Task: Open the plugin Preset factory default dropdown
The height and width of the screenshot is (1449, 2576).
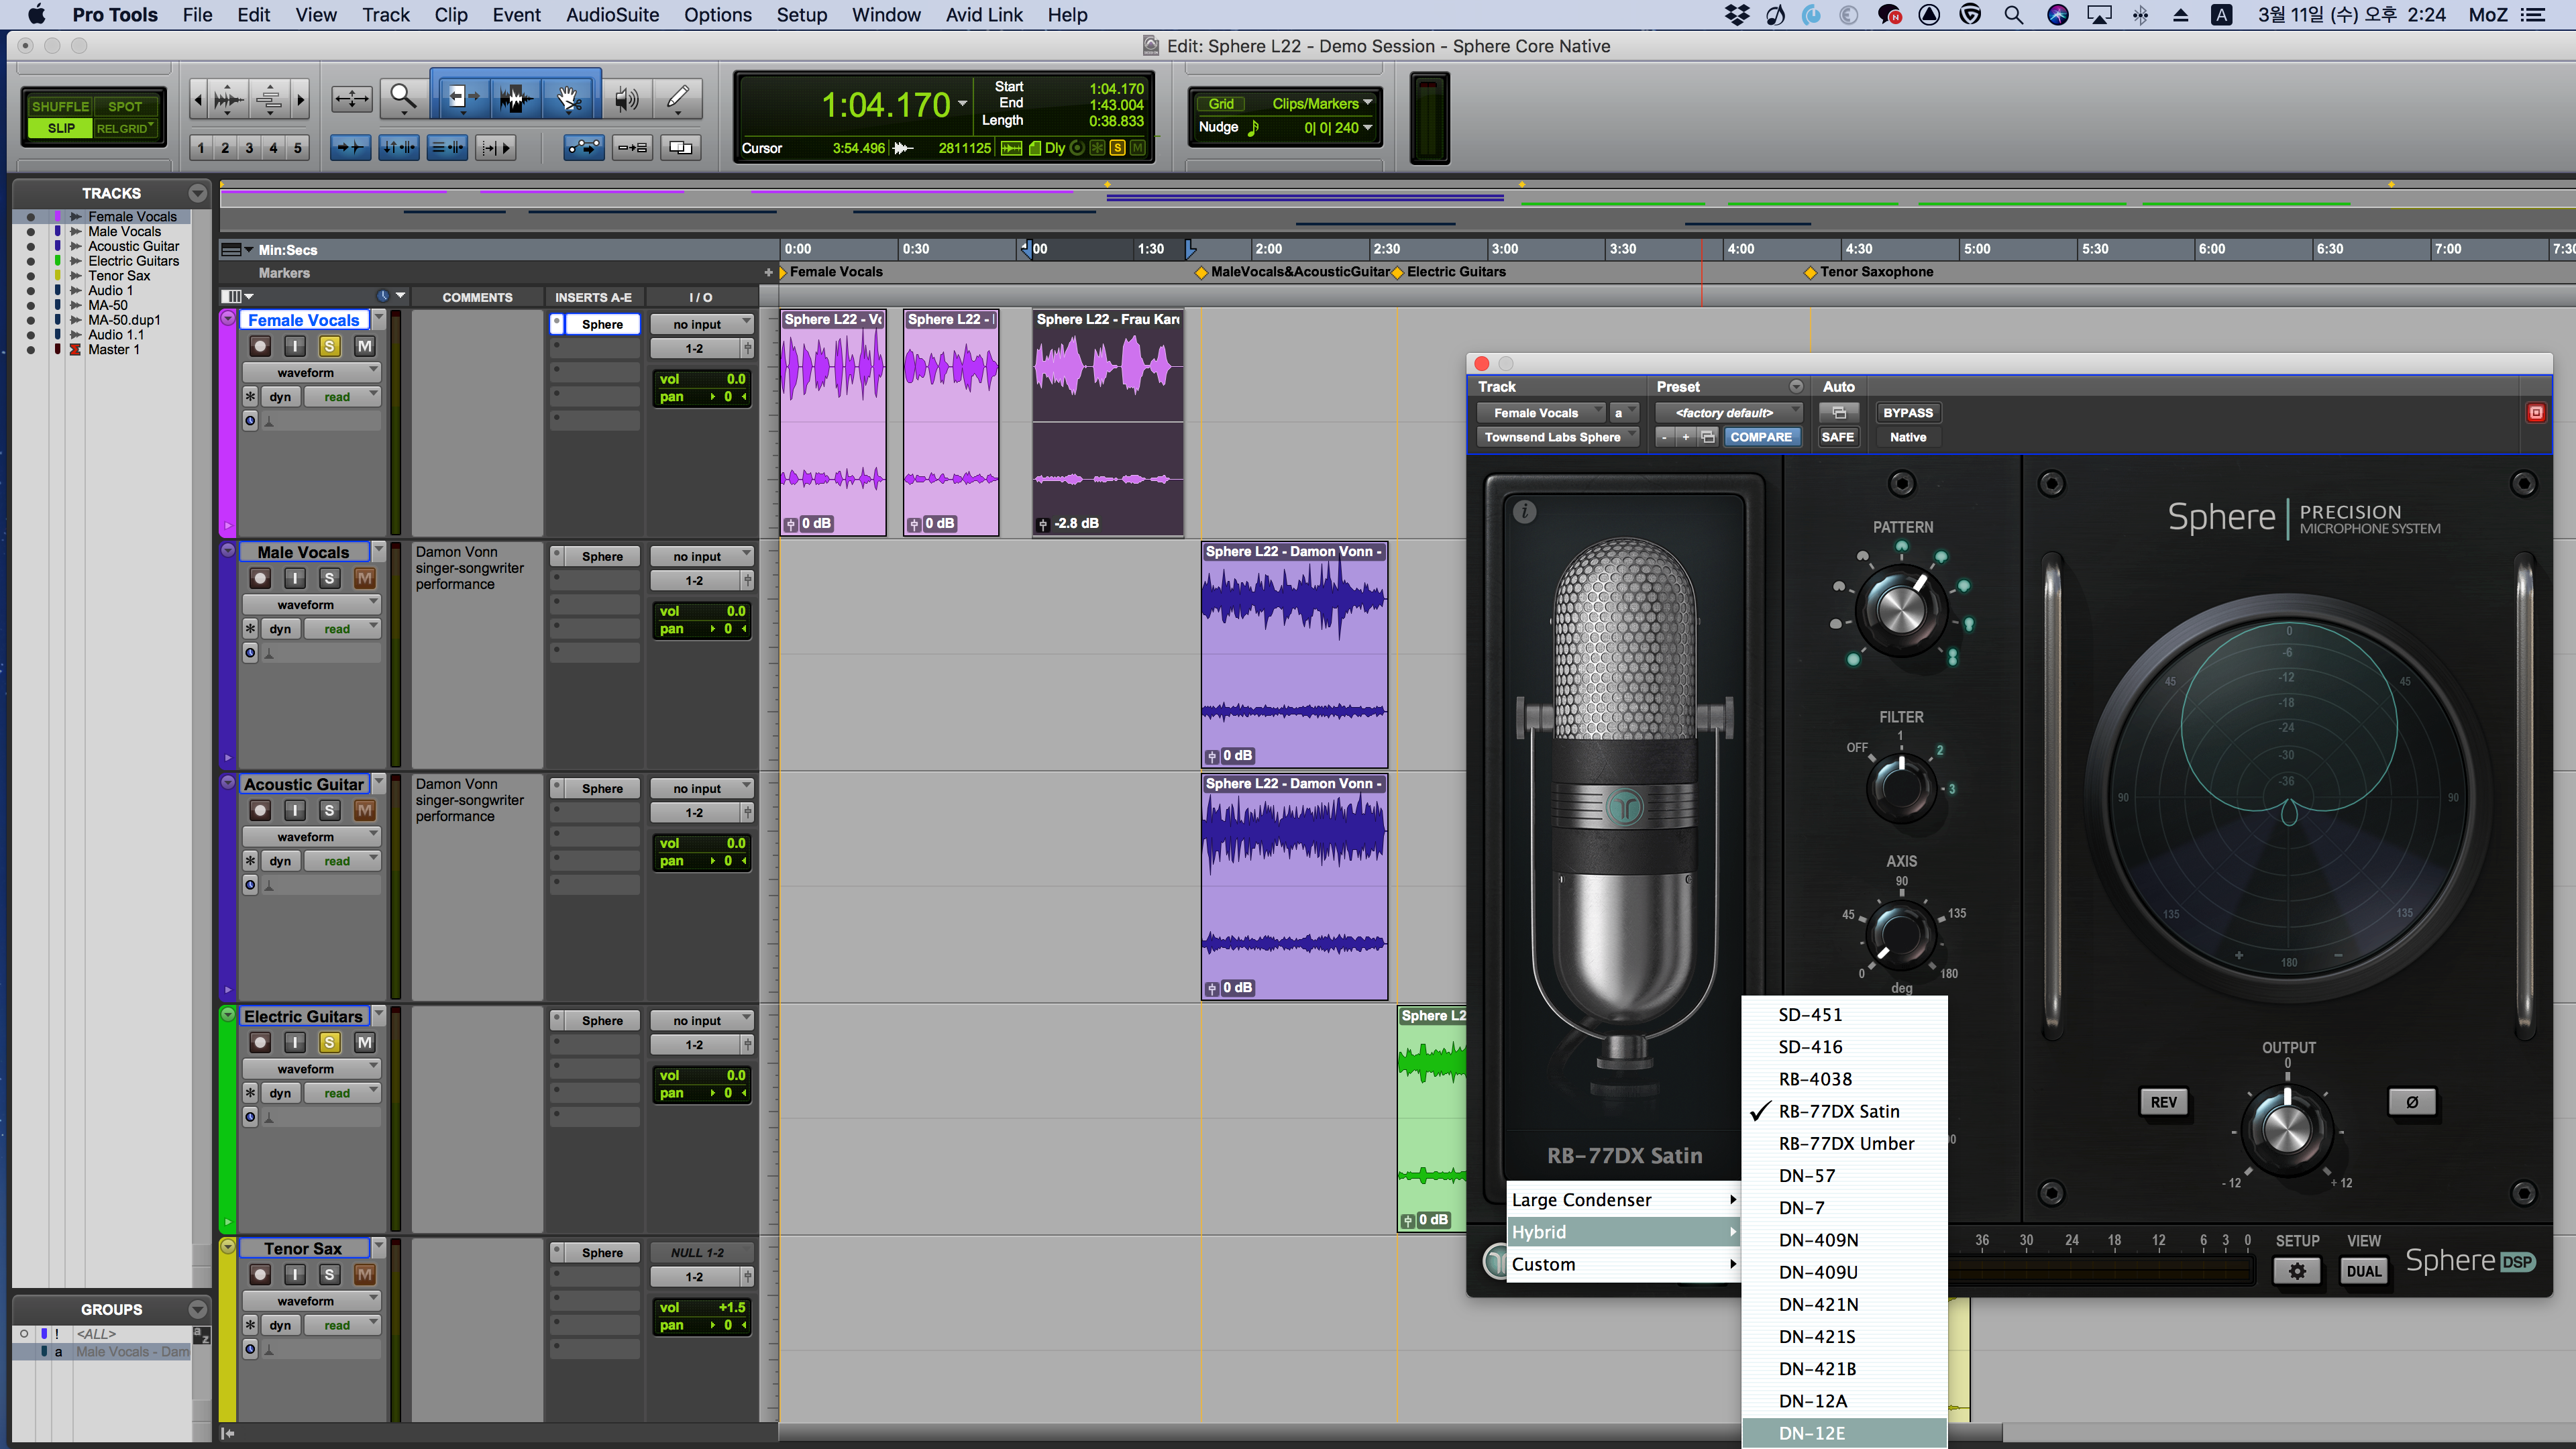Action: pyautogui.click(x=1728, y=413)
